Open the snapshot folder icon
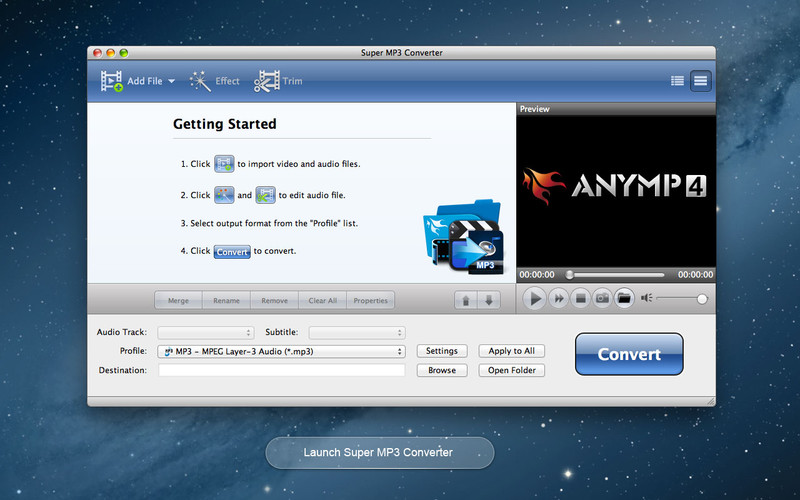This screenshot has width=800, height=500. [624, 298]
